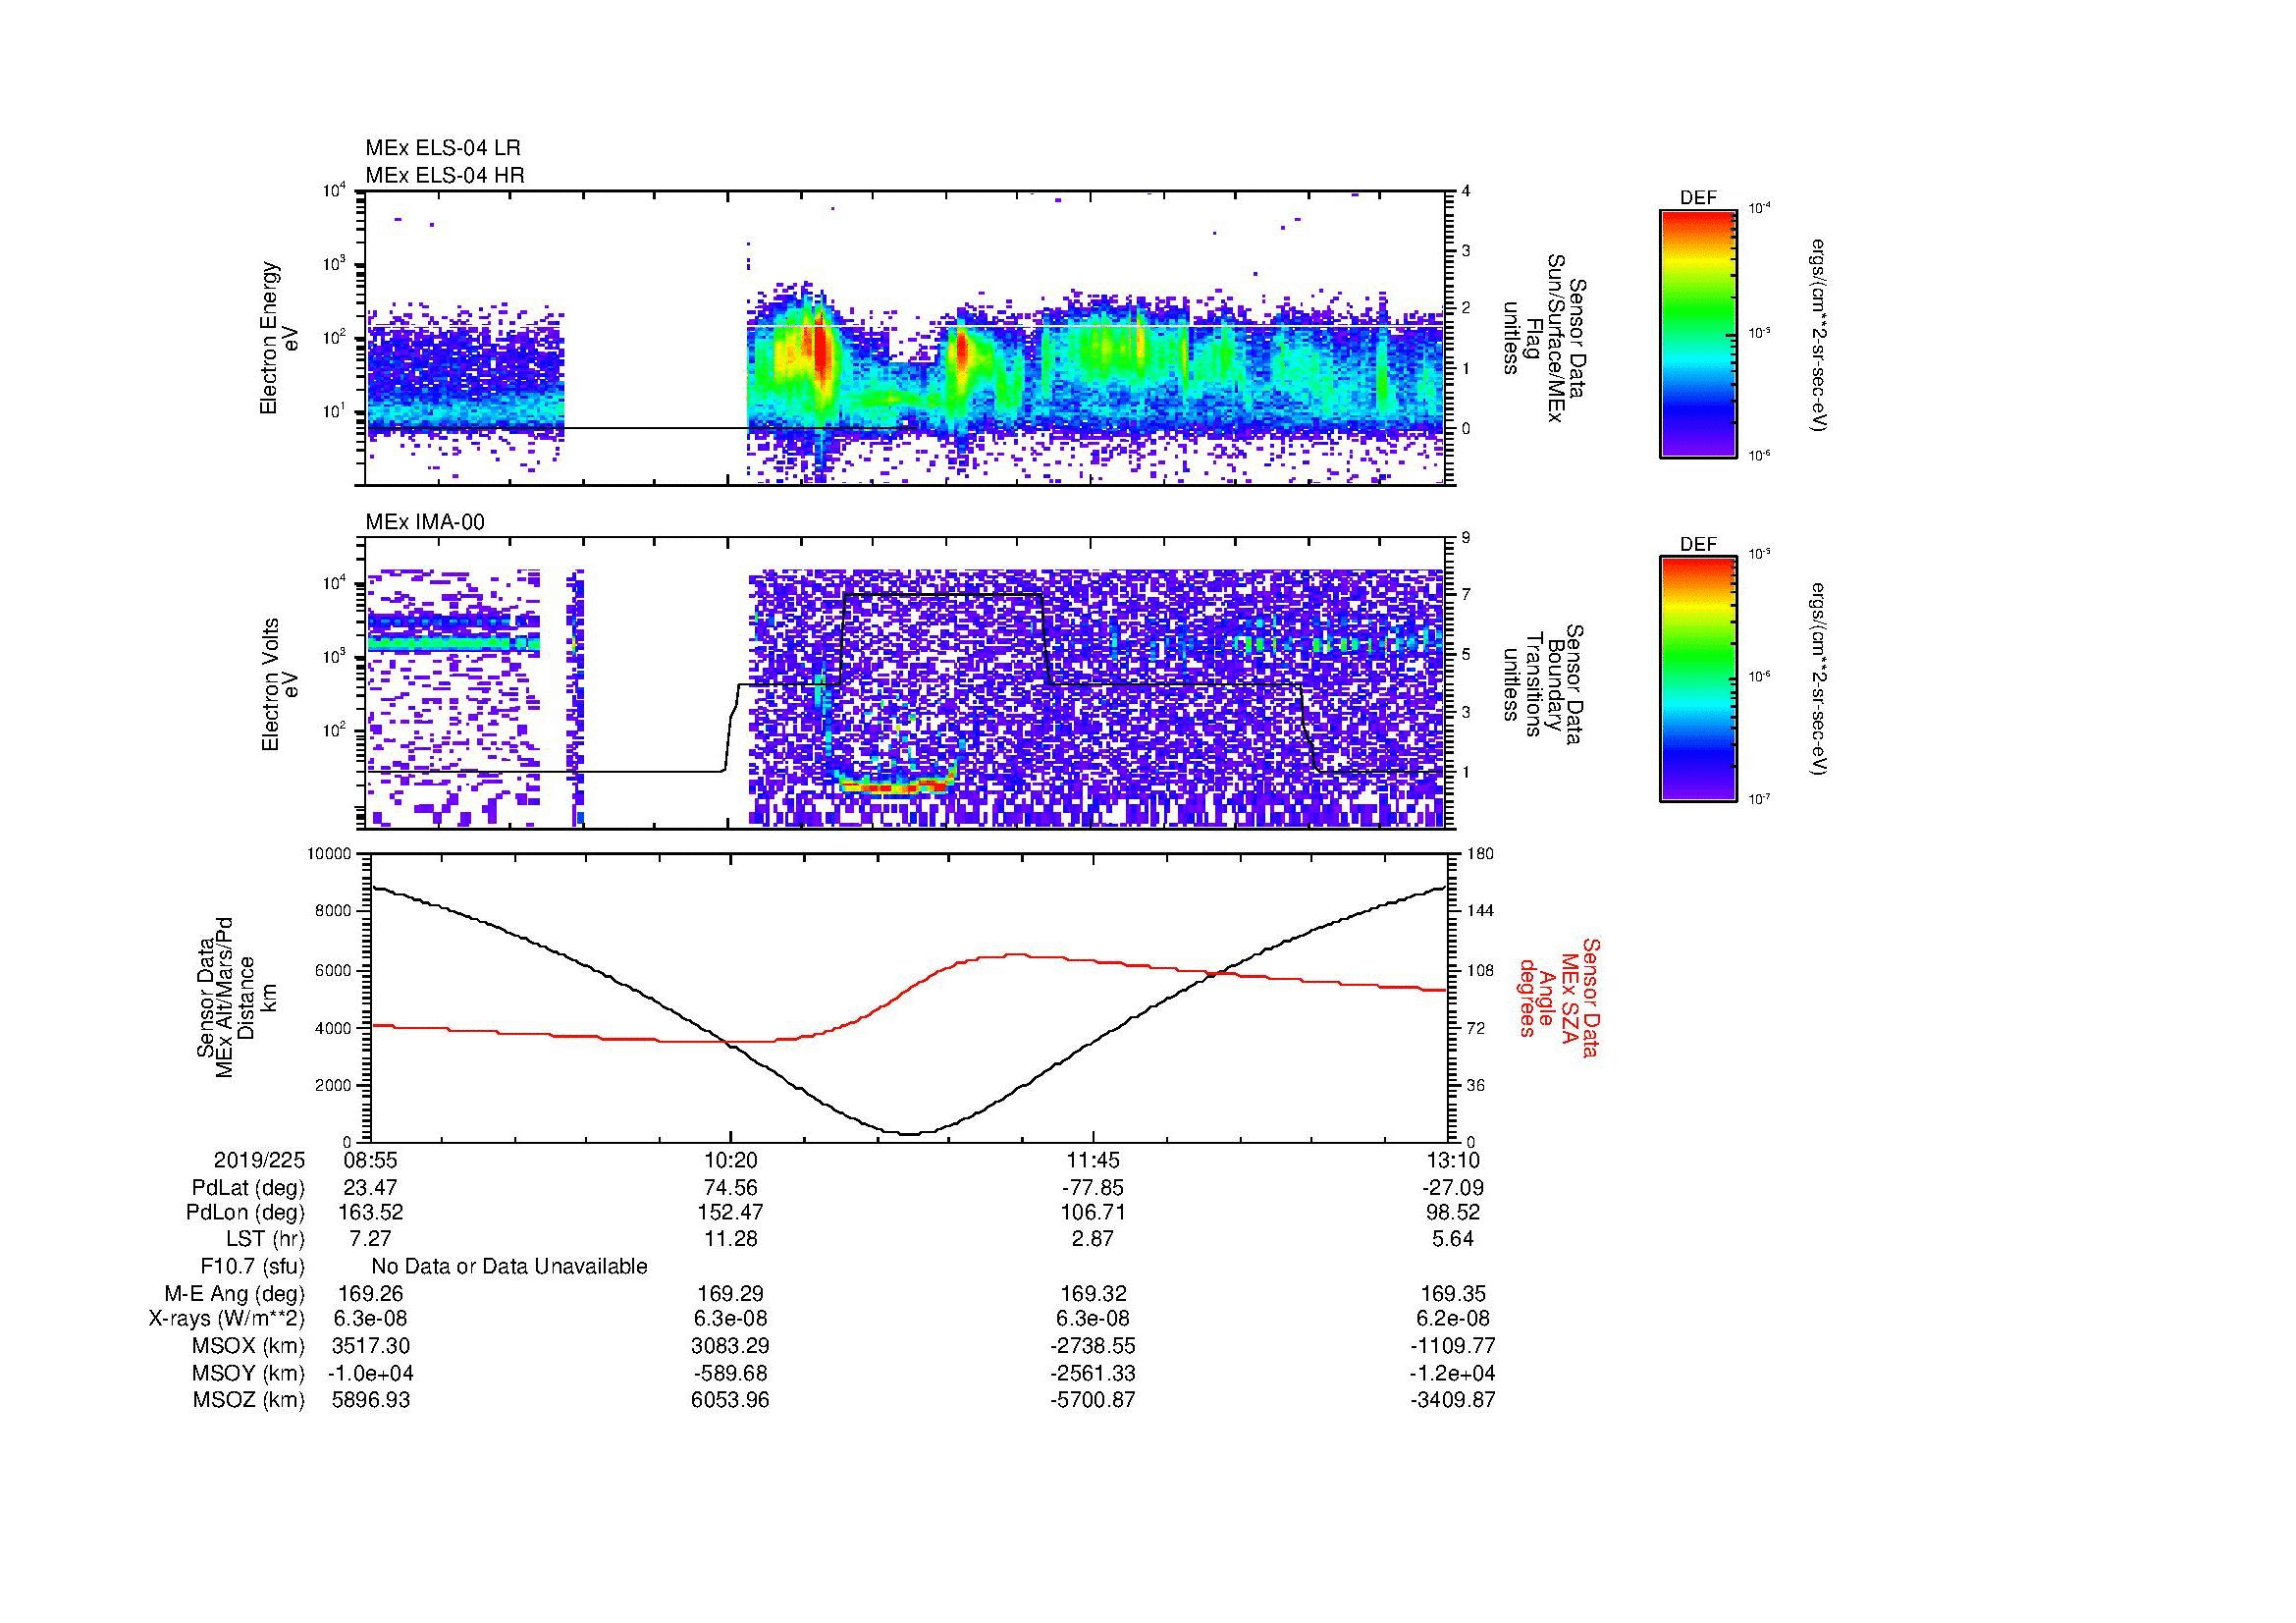Image resolution: width=2296 pixels, height=1623 pixels.
Task: Click PdLat value 74.56
Action: click(x=731, y=1188)
